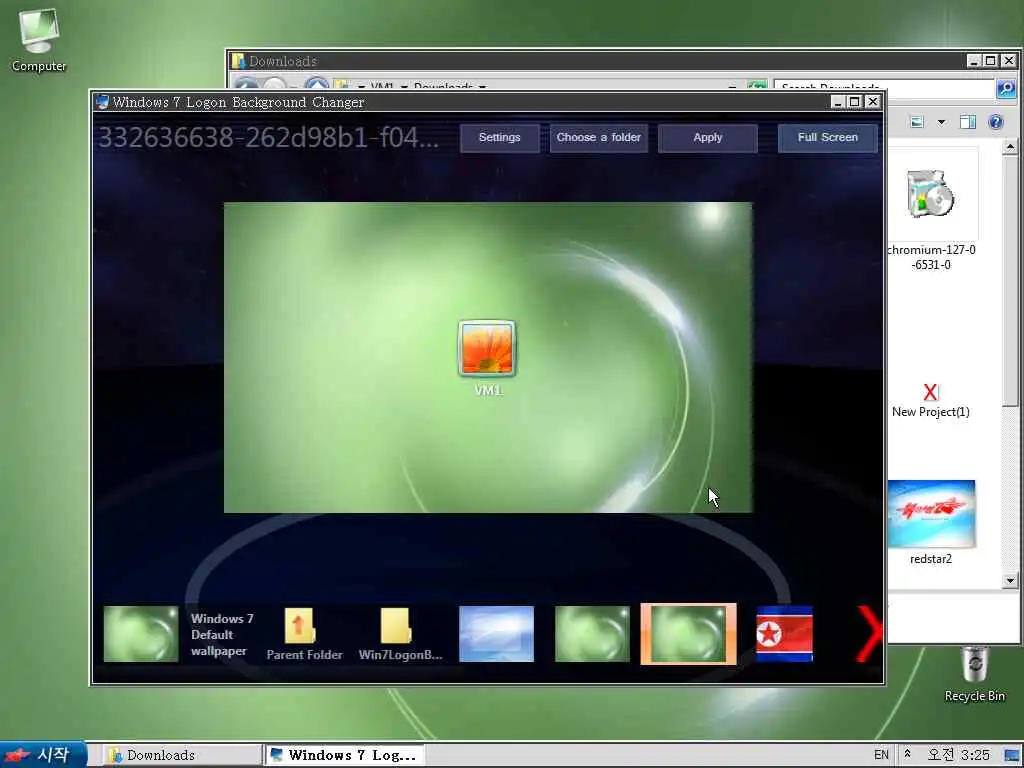This screenshot has height=768, width=1024.
Task: Open the Start button on the taskbar
Action: tap(43, 755)
